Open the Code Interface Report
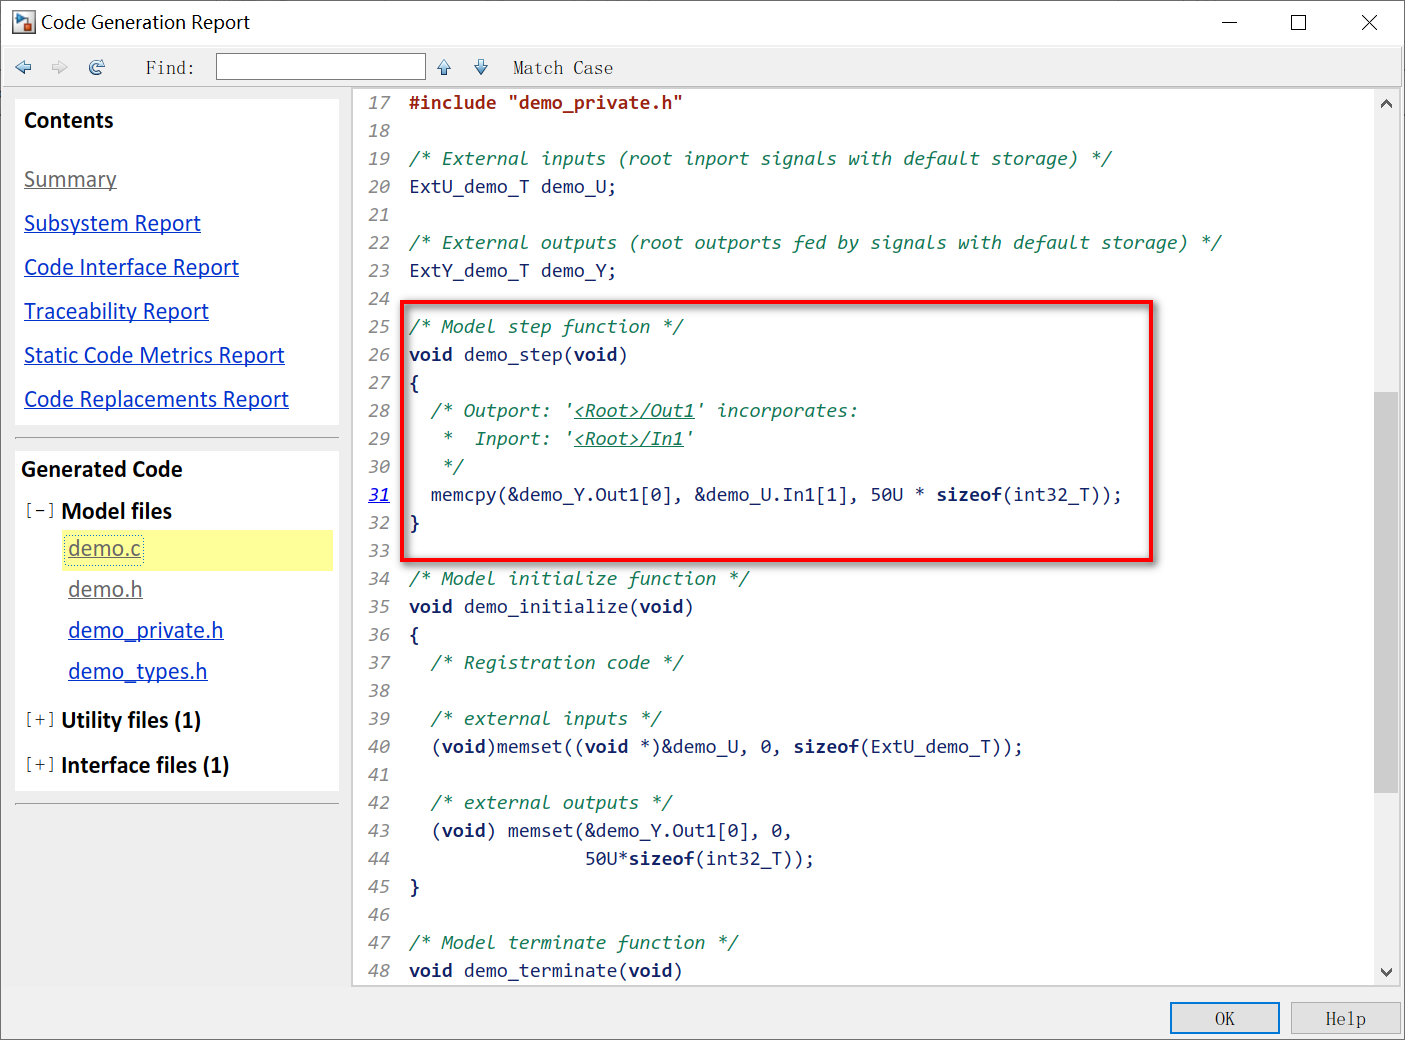 point(131,268)
